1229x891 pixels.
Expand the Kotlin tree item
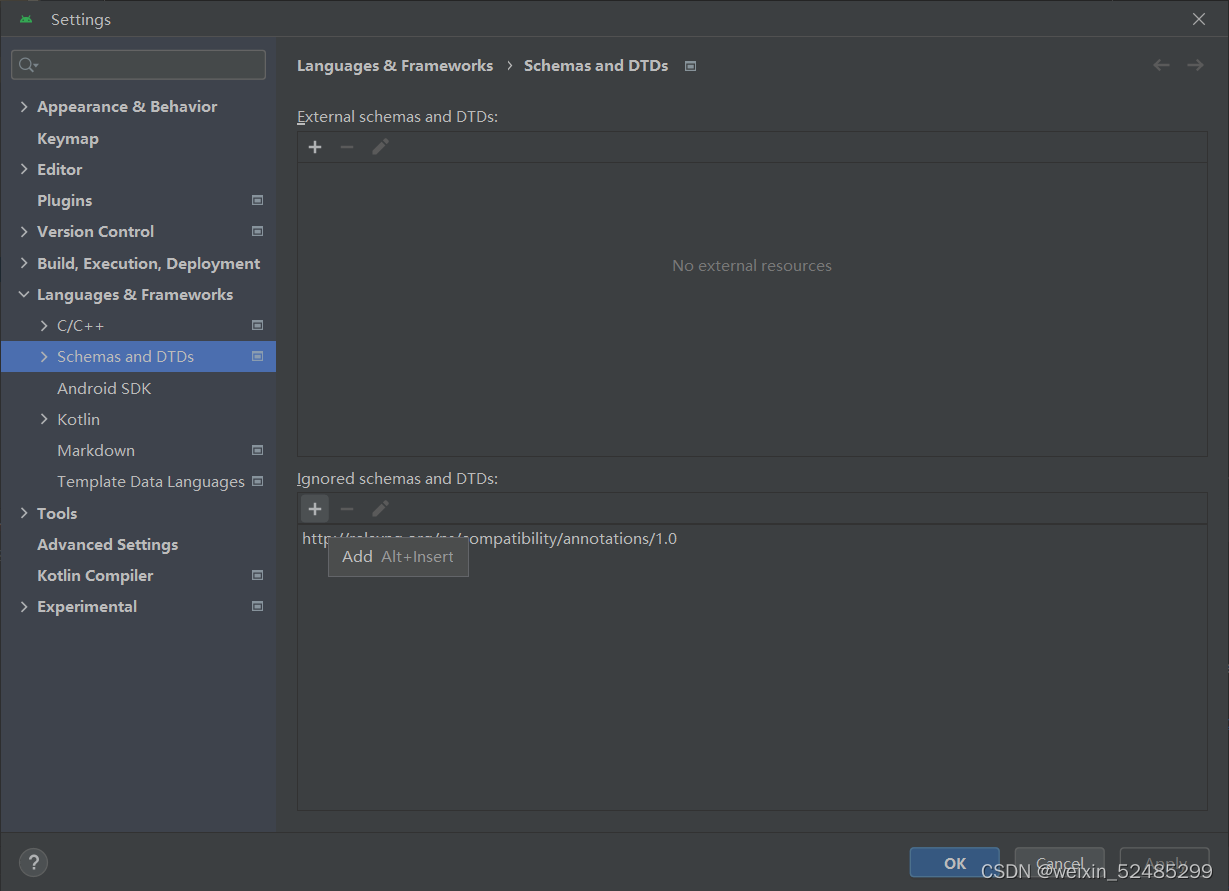(43, 419)
